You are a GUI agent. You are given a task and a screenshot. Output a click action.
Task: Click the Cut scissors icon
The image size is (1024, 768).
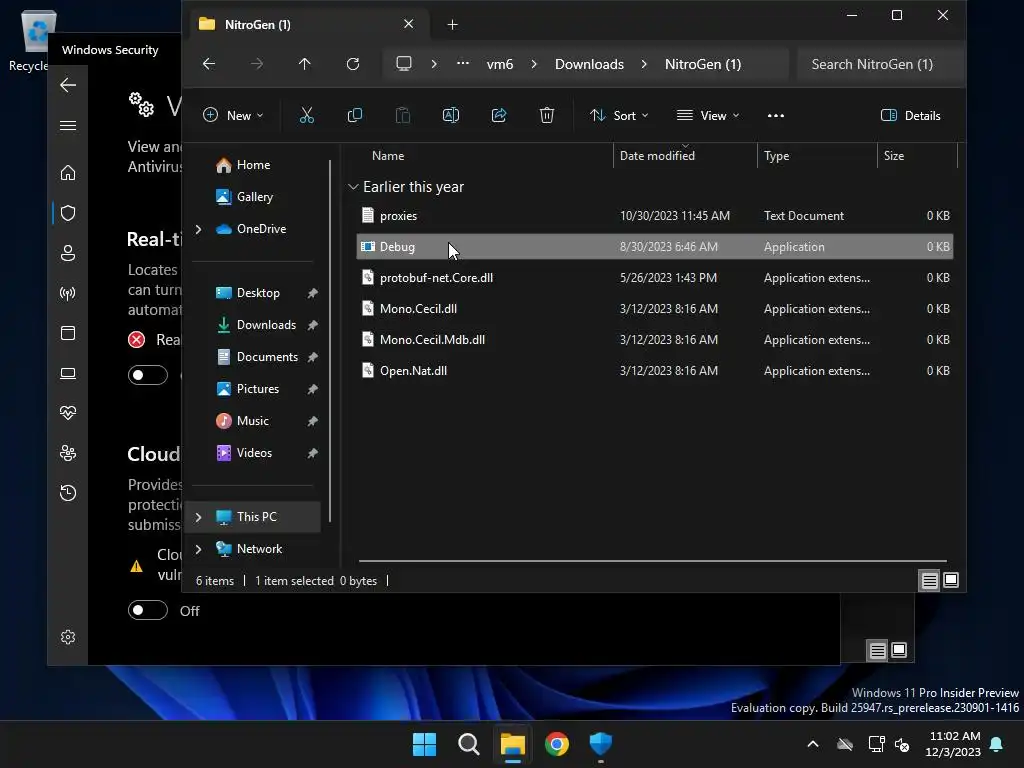point(306,116)
